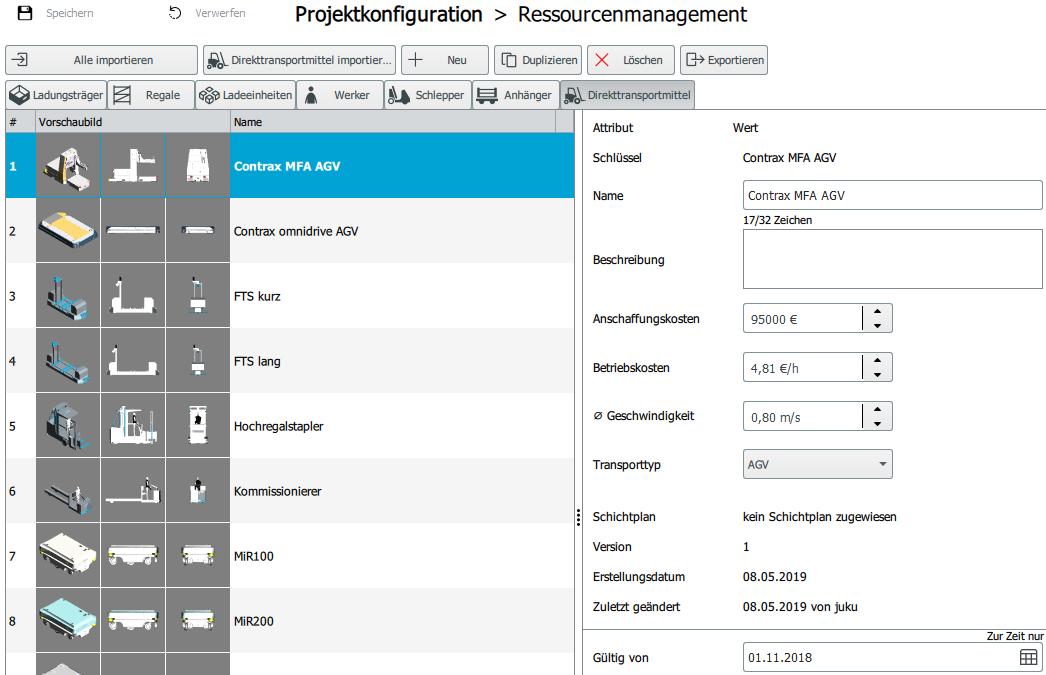The image size is (1046, 675).
Task: Decrease Anschaffungskosten with down arrow
Action: click(877, 326)
